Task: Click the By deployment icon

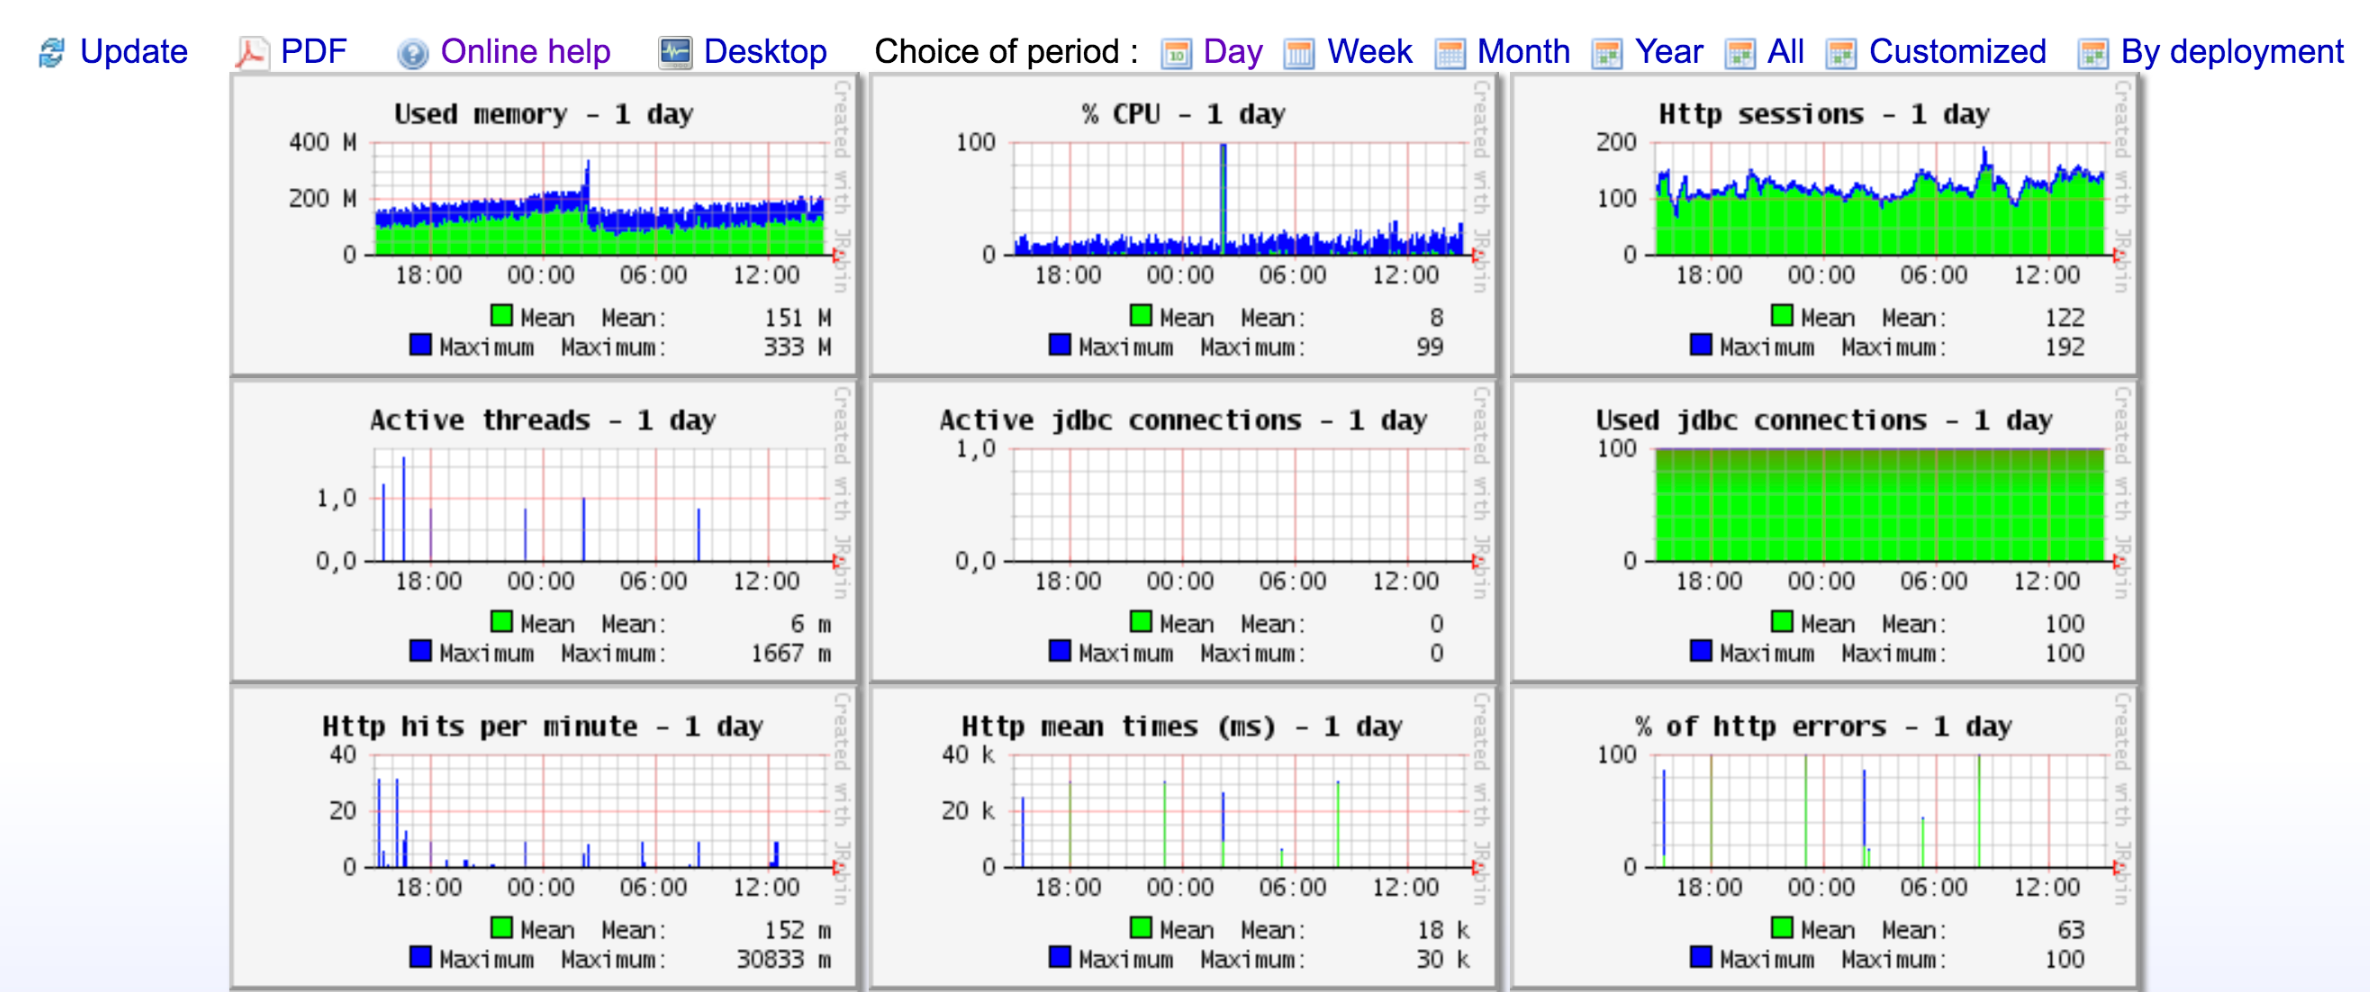Action: click(2095, 53)
